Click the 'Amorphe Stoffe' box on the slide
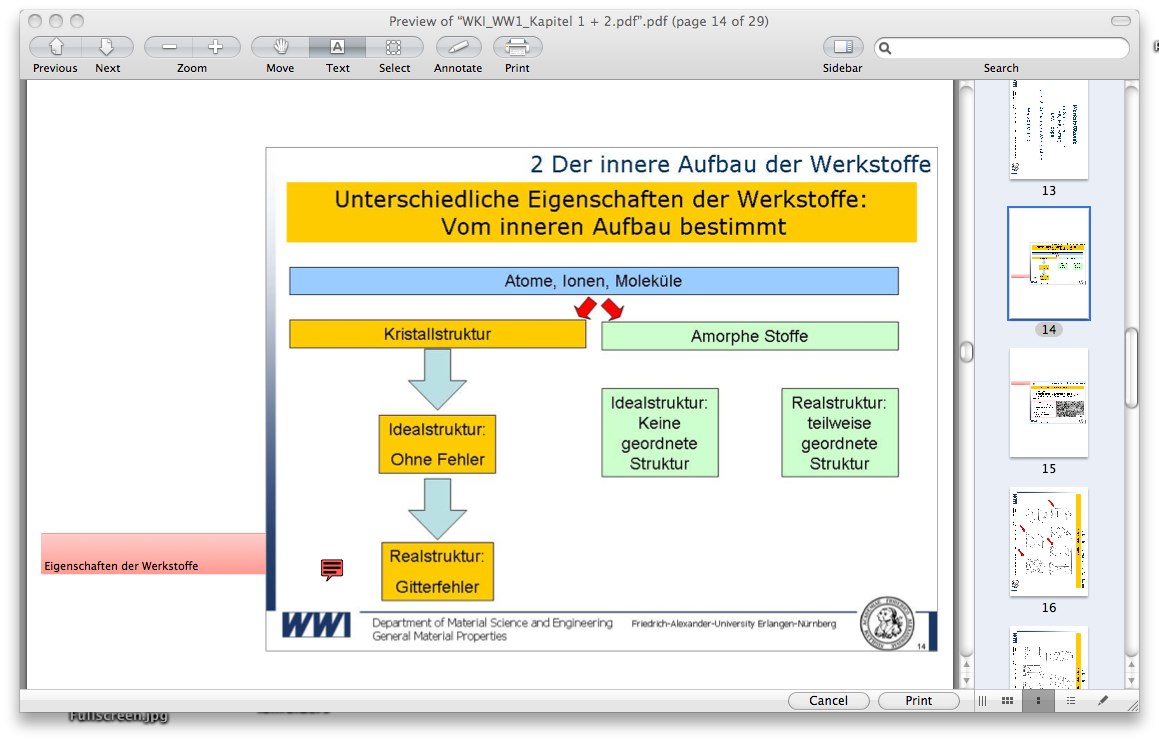Viewport: 1159px width, 742px height. [x=750, y=336]
